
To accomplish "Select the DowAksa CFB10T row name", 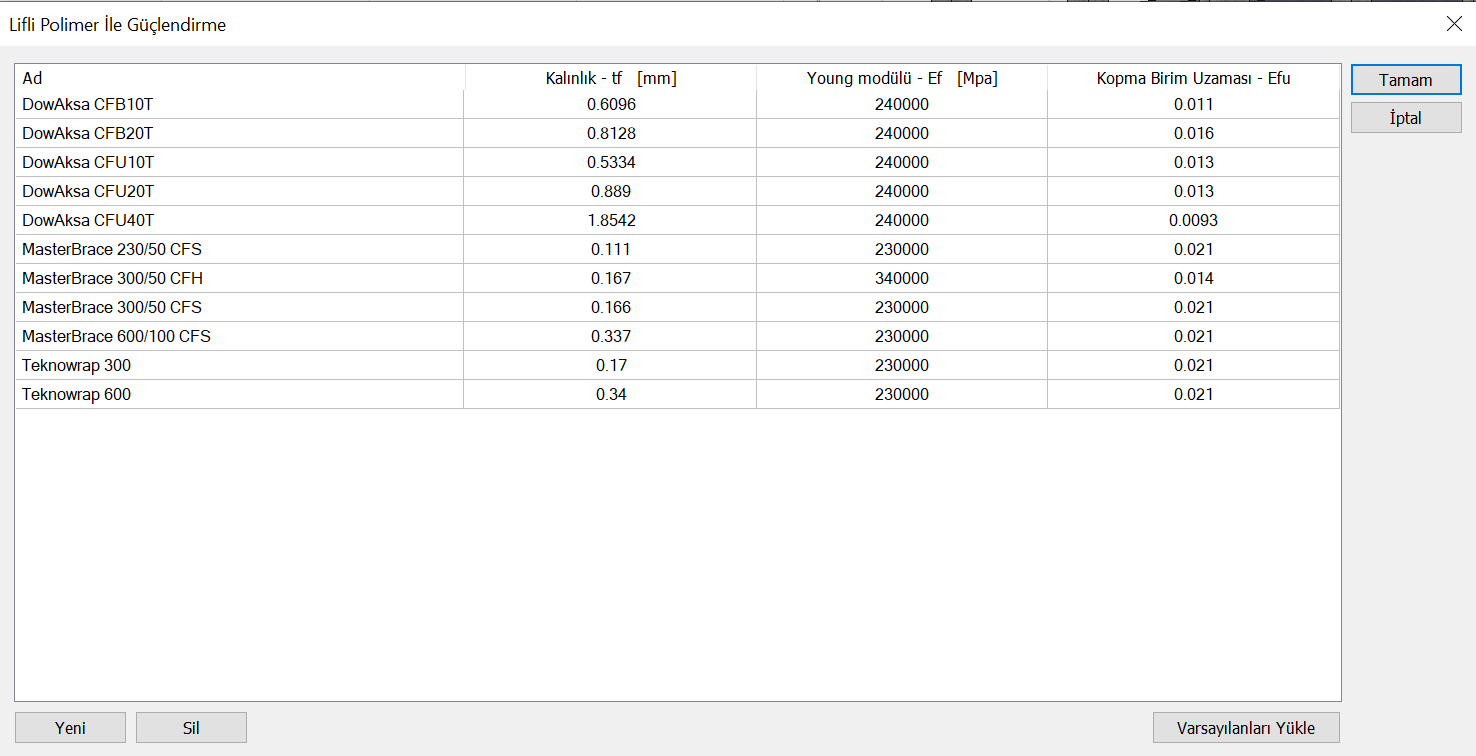I will pyautogui.click(x=88, y=104).
